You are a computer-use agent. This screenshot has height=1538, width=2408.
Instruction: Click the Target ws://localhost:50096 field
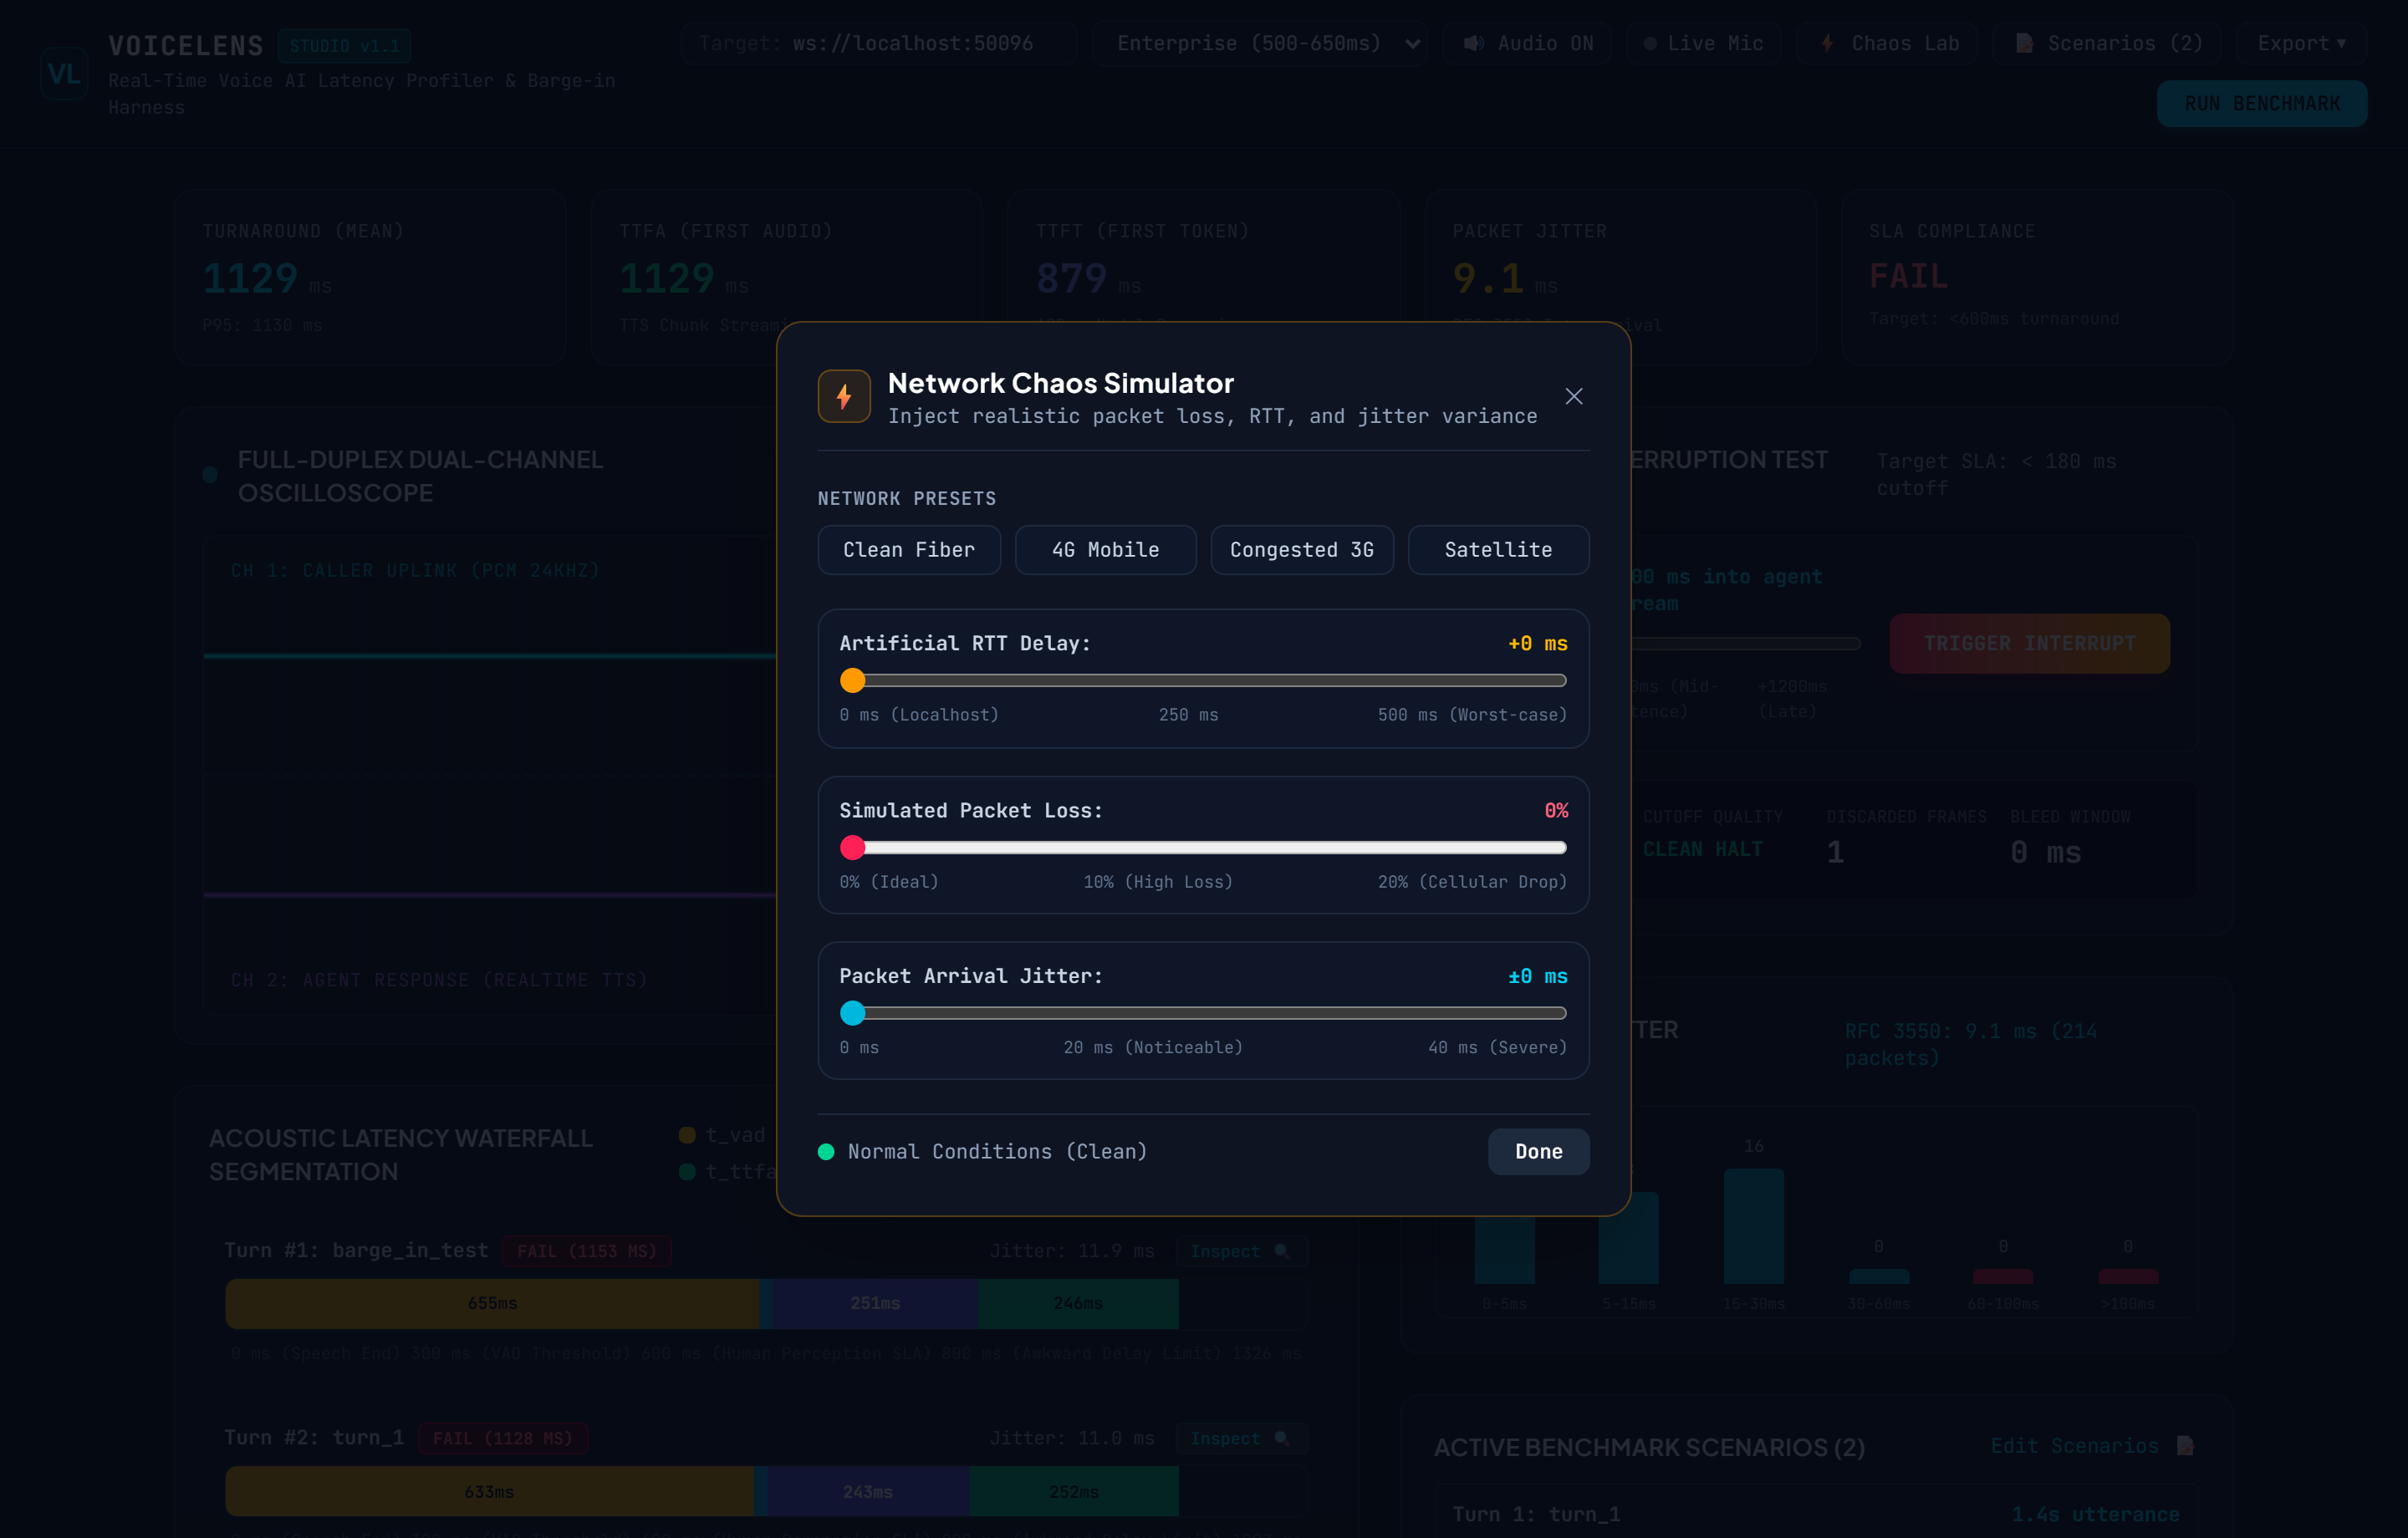879,43
